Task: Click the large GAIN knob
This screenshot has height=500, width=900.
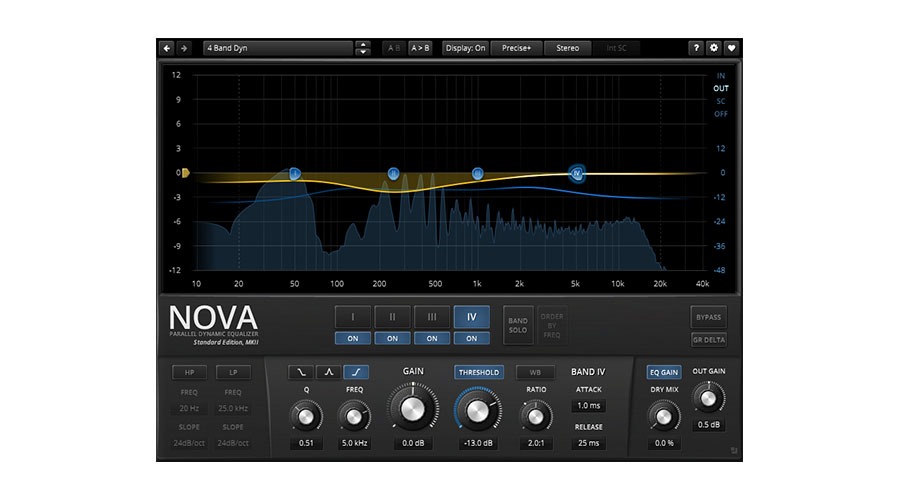Action: pyautogui.click(x=413, y=409)
